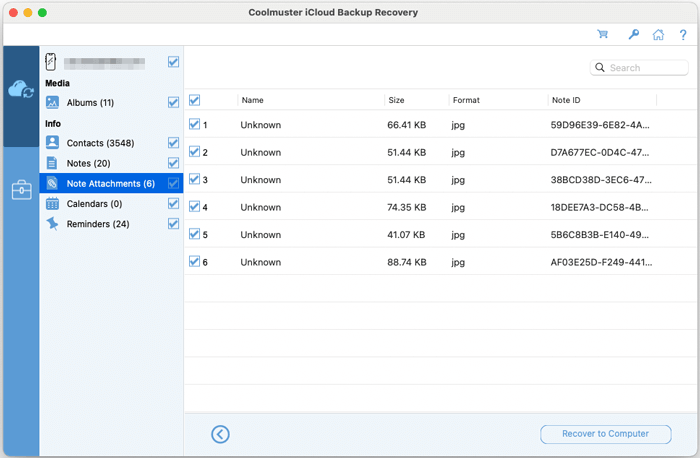Viewport: 700px width, 458px height.
Task: Open the shopping cart purchase icon
Action: [x=602, y=34]
